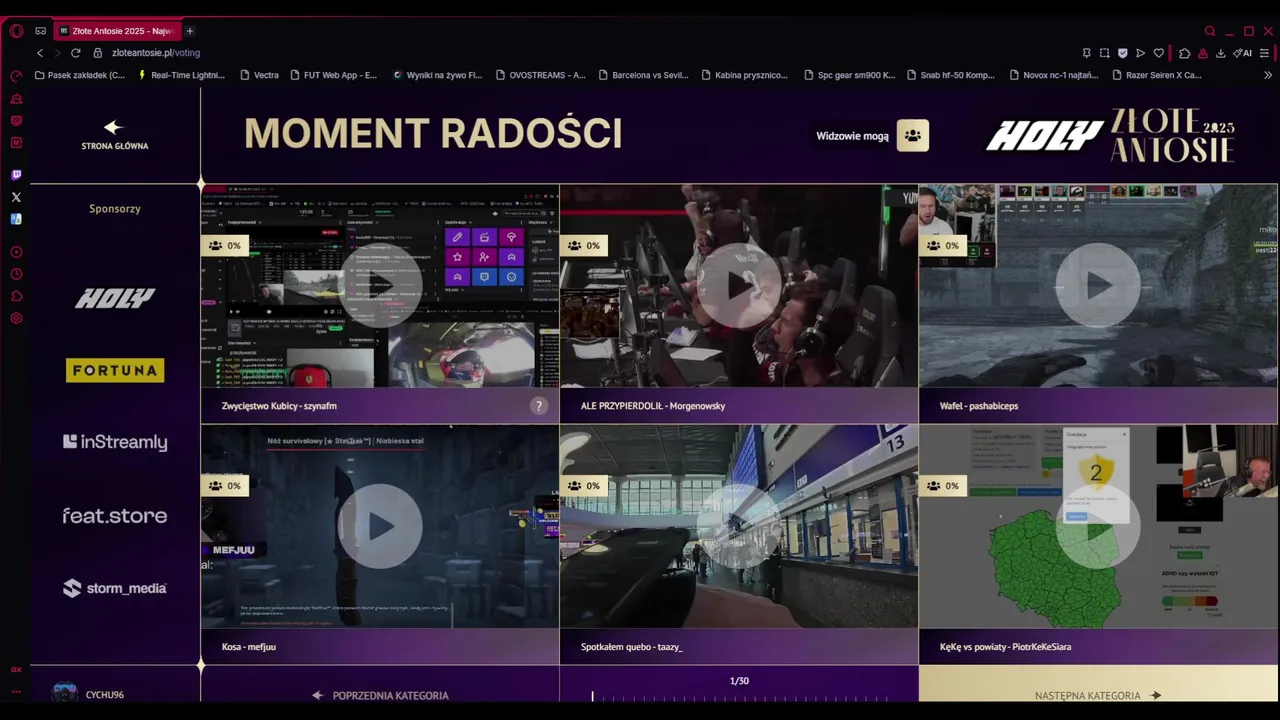Open the Fortuna sponsor logo
The height and width of the screenshot is (720, 1280).
tap(115, 370)
